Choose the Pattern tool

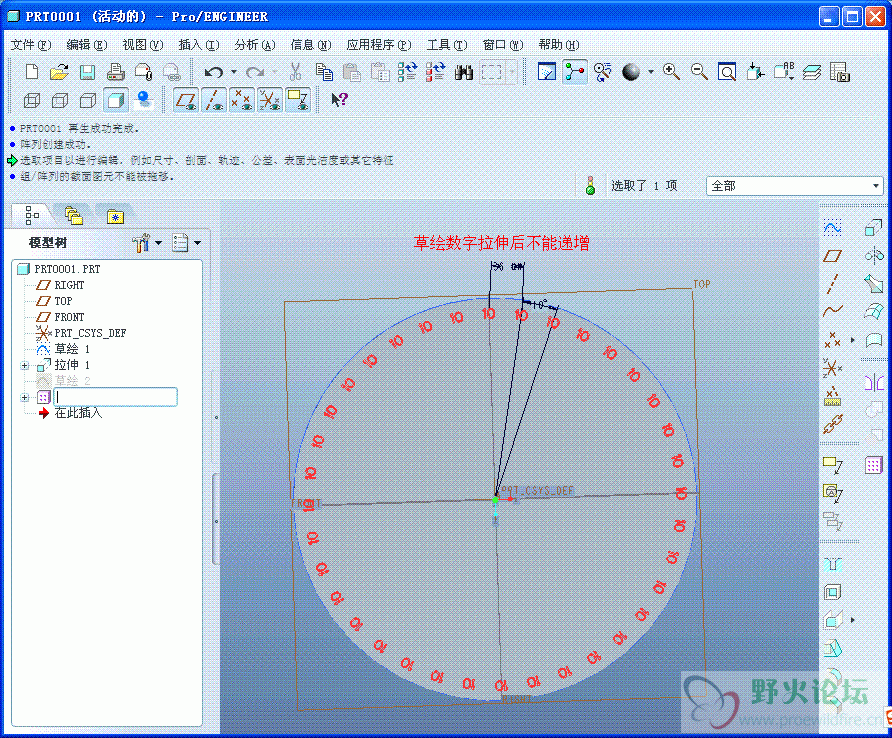coord(873,465)
